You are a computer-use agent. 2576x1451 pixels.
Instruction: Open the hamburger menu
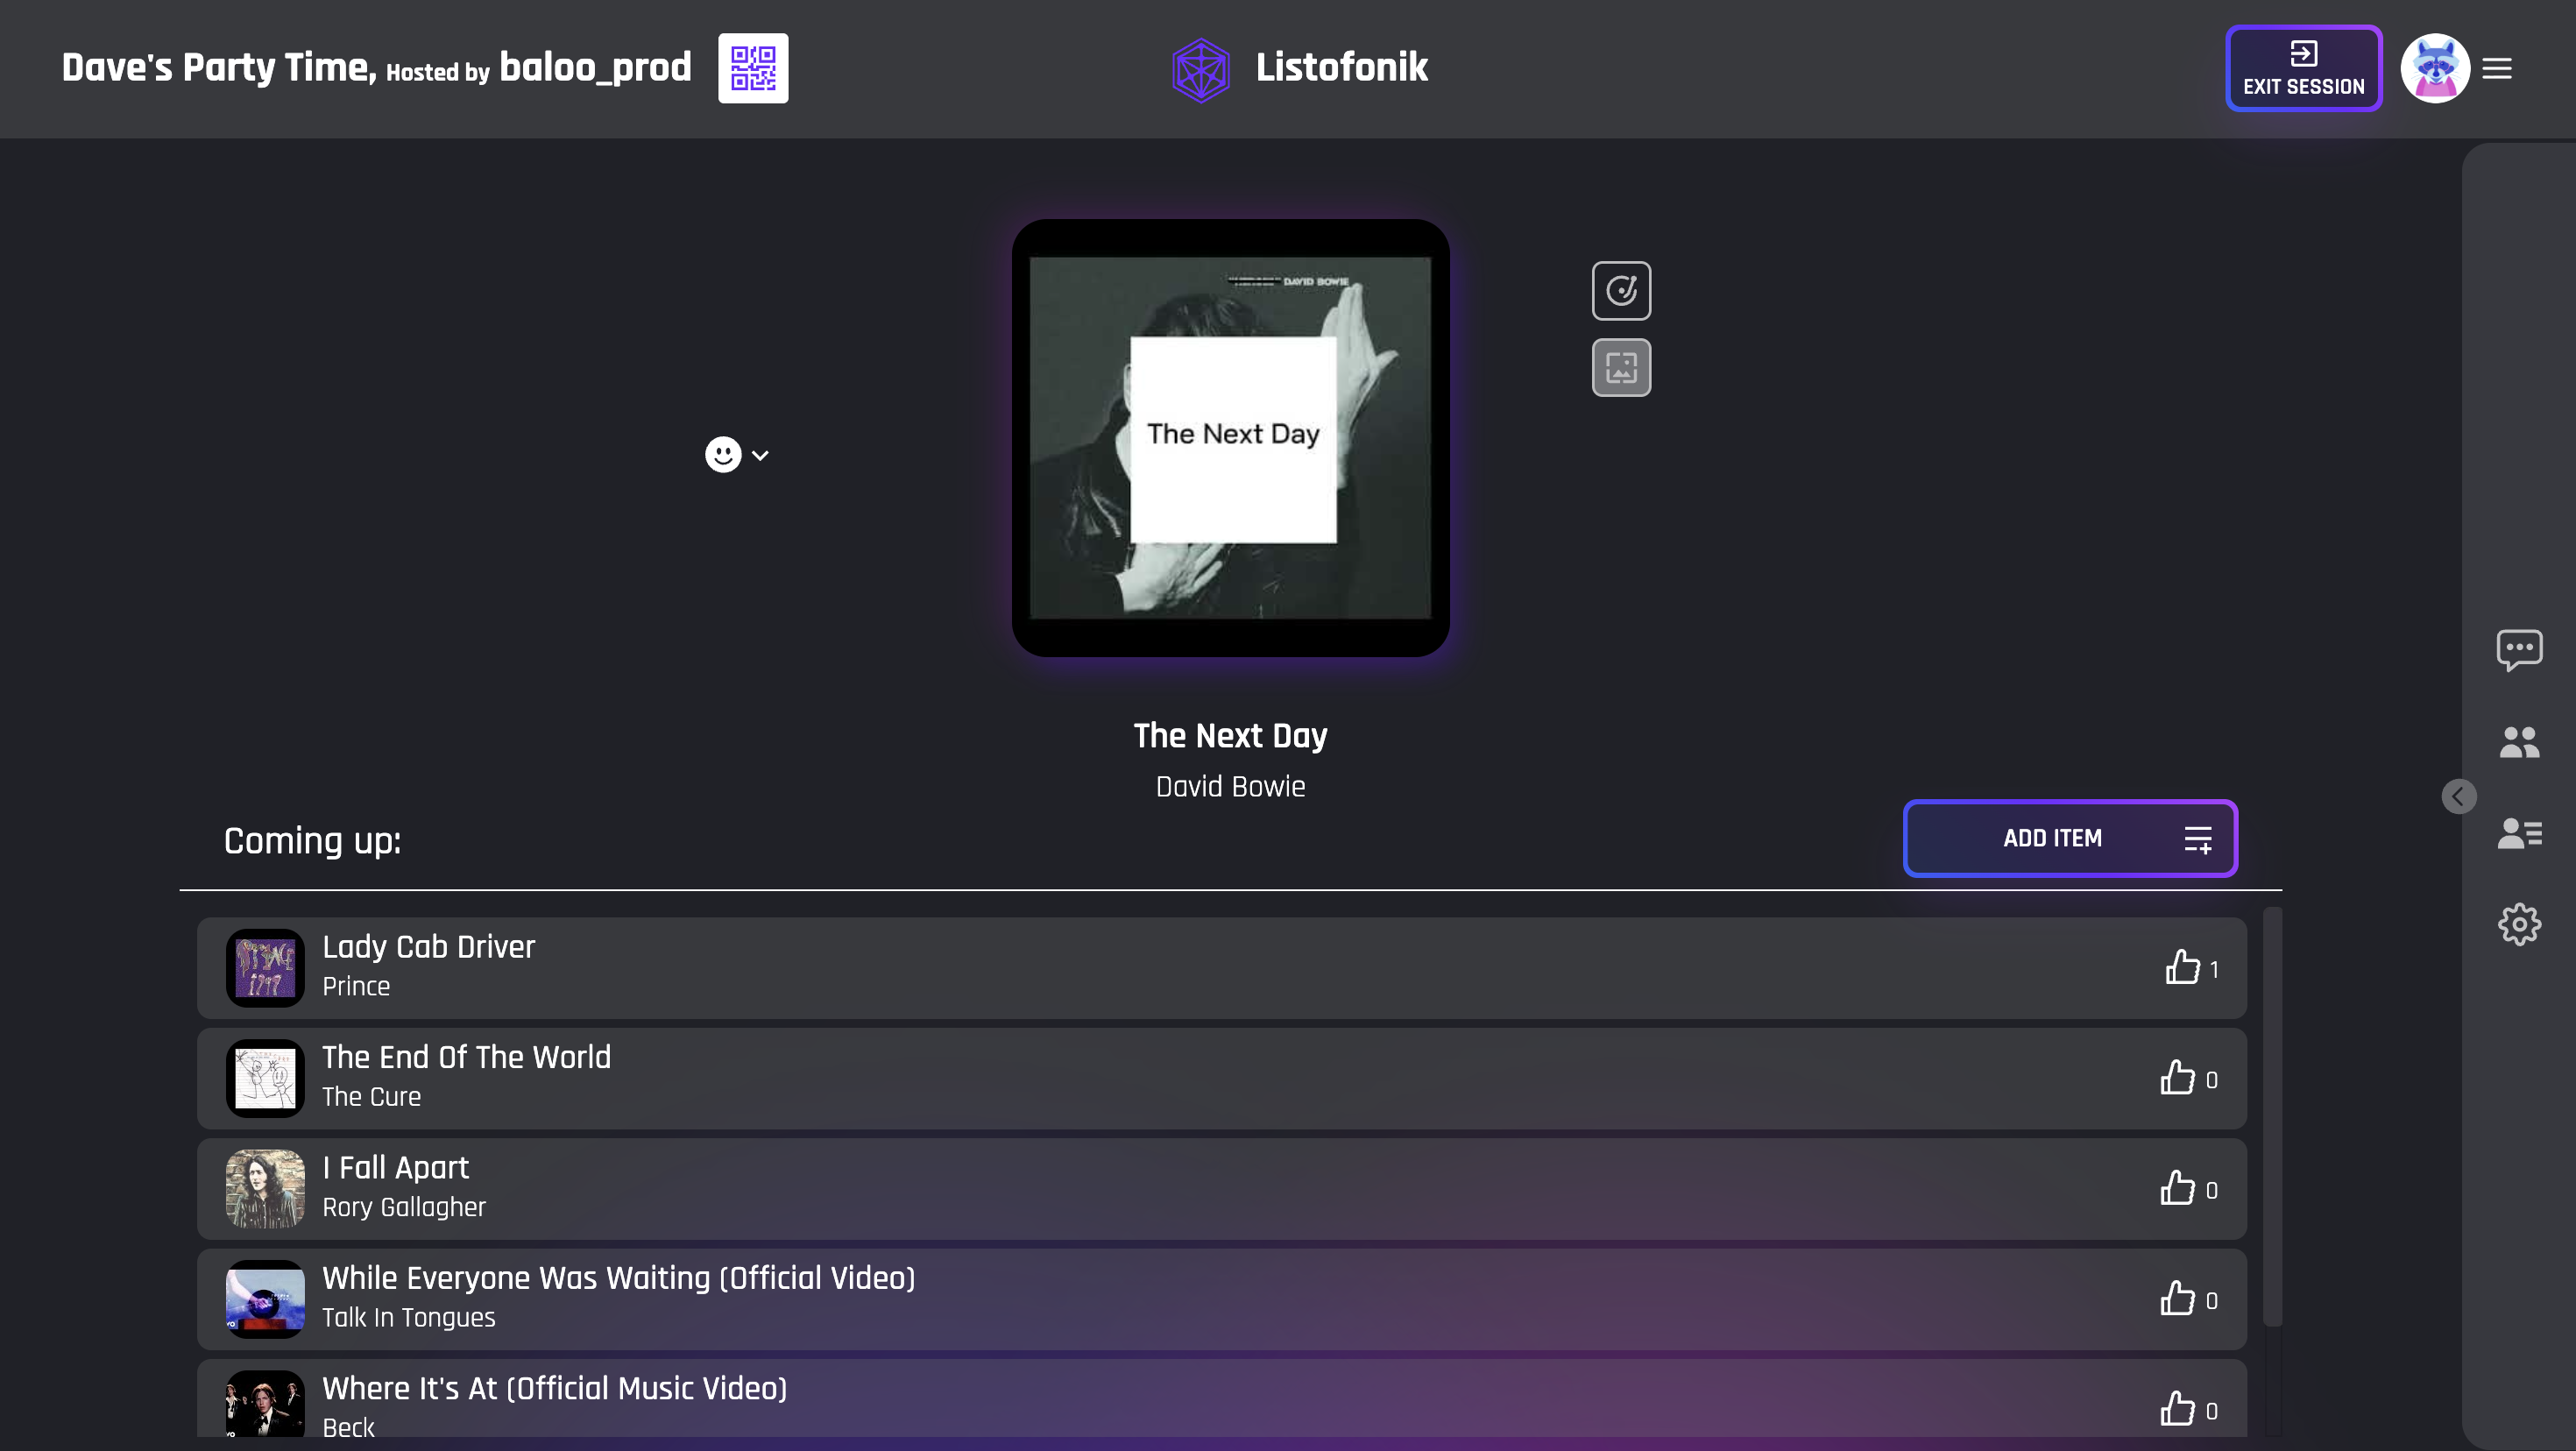pos(2497,68)
